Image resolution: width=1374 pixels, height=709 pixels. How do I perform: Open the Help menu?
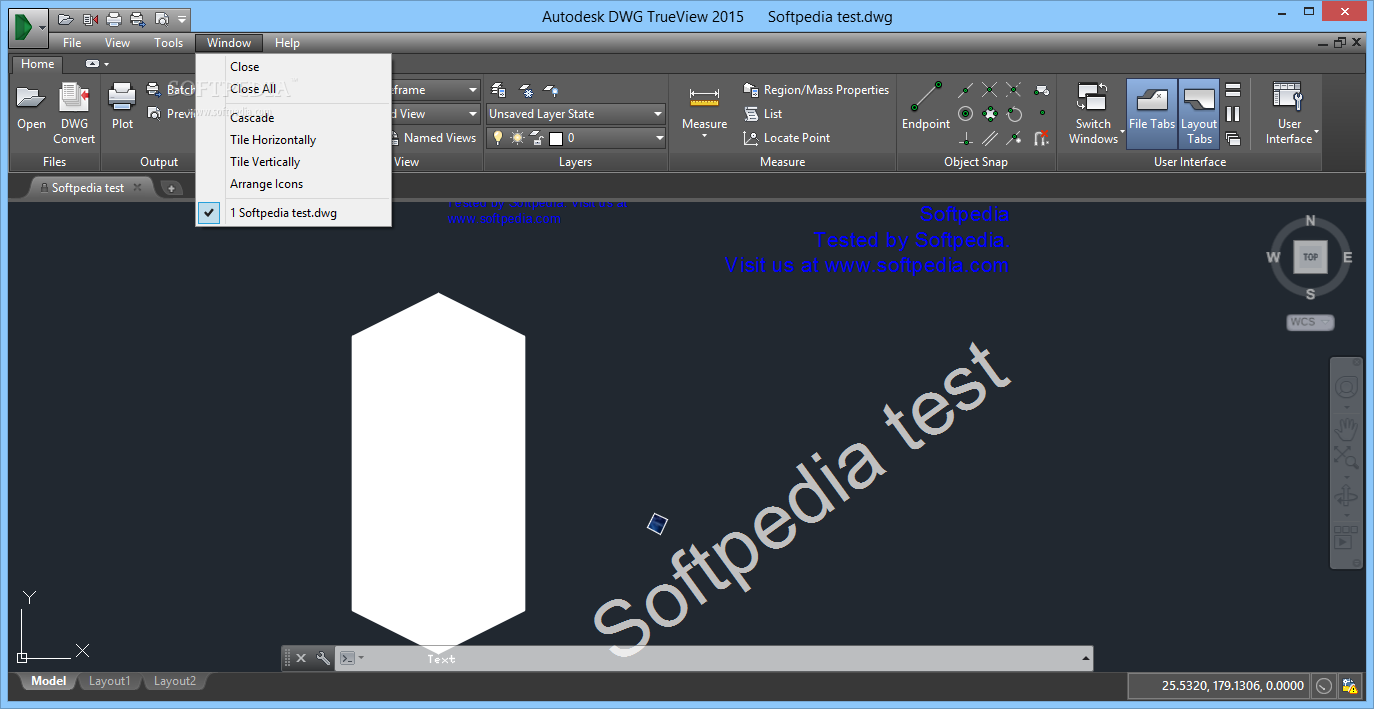click(x=287, y=43)
